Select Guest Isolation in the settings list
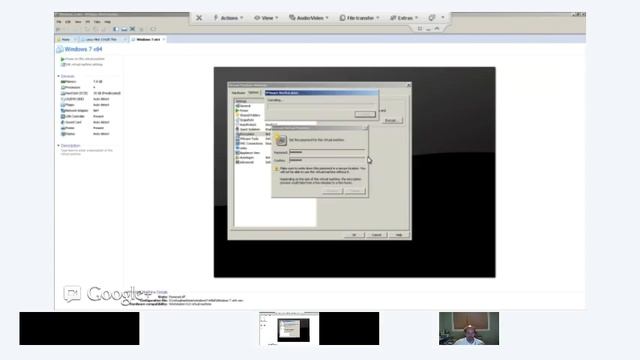This screenshot has width=640, height=360. [249, 129]
